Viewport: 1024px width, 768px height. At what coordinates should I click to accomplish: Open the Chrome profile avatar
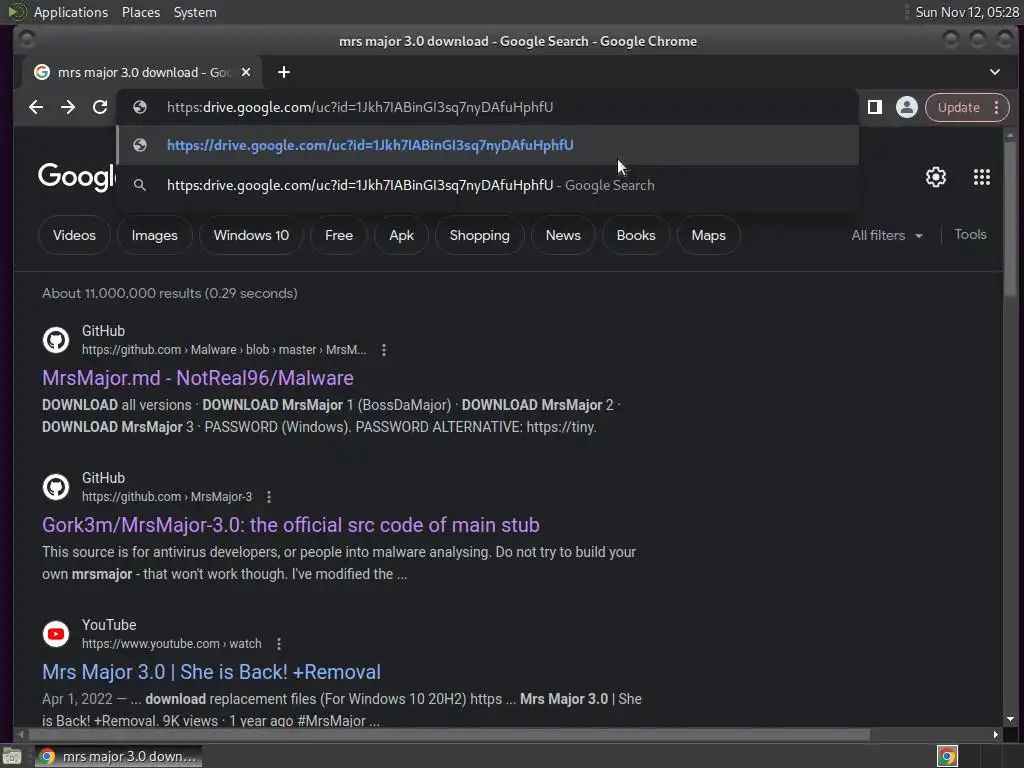pos(906,107)
